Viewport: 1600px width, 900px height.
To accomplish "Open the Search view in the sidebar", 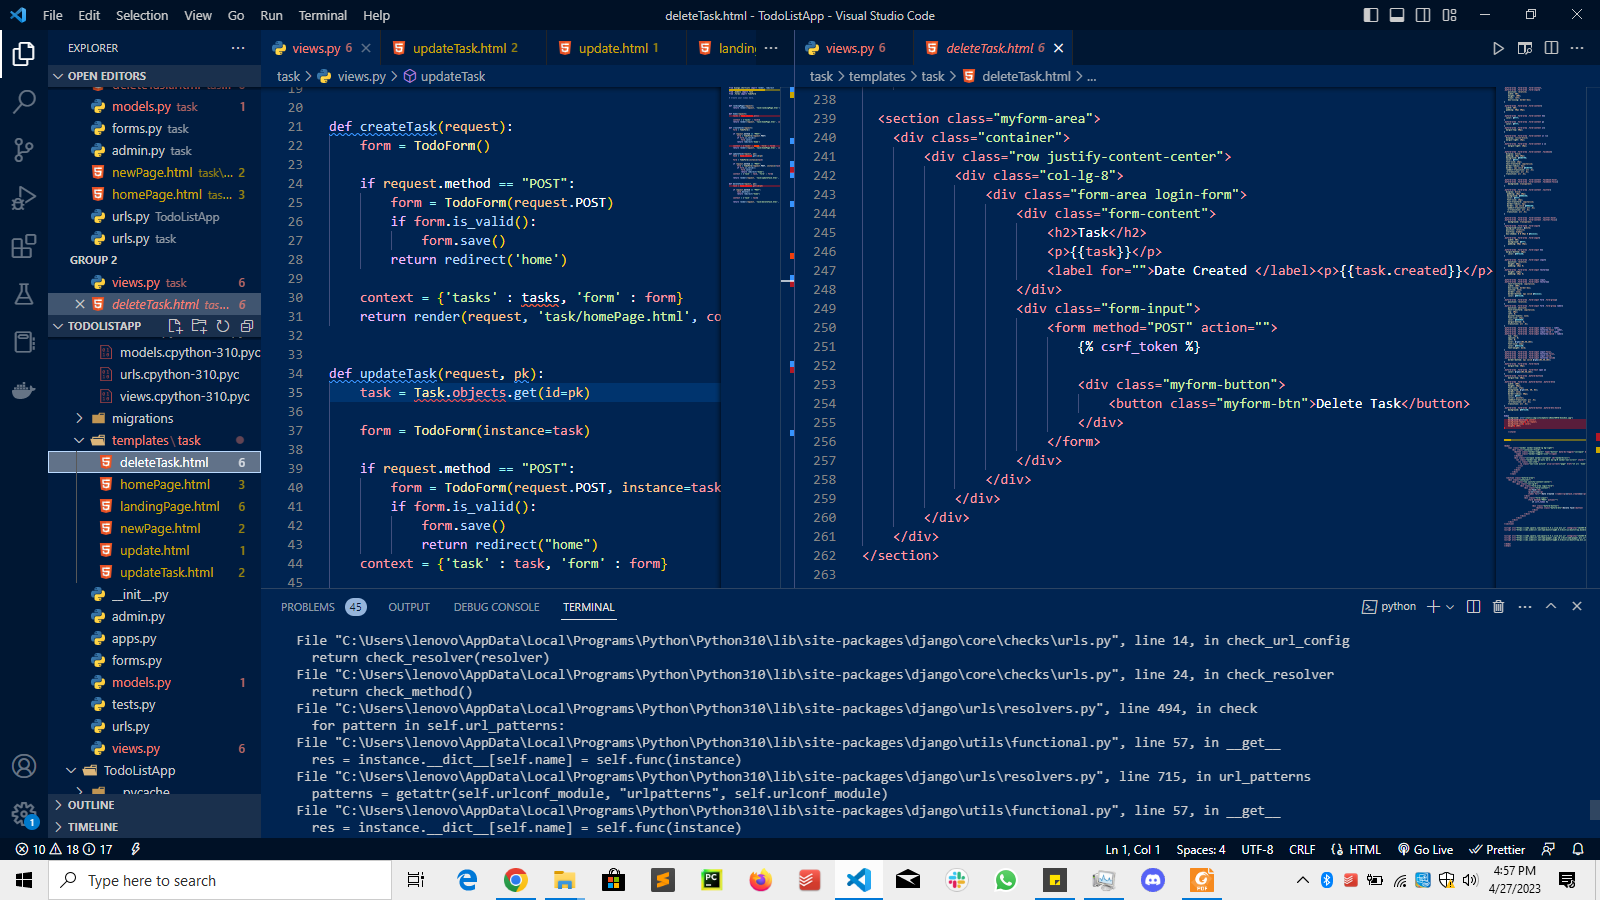I will (x=24, y=101).
